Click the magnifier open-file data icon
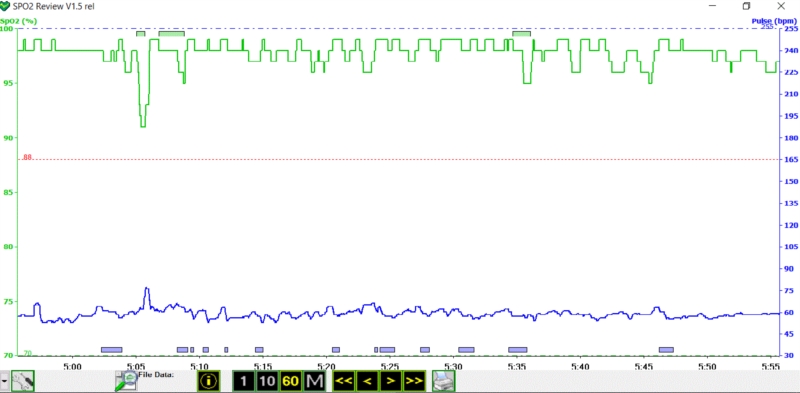 126,381
